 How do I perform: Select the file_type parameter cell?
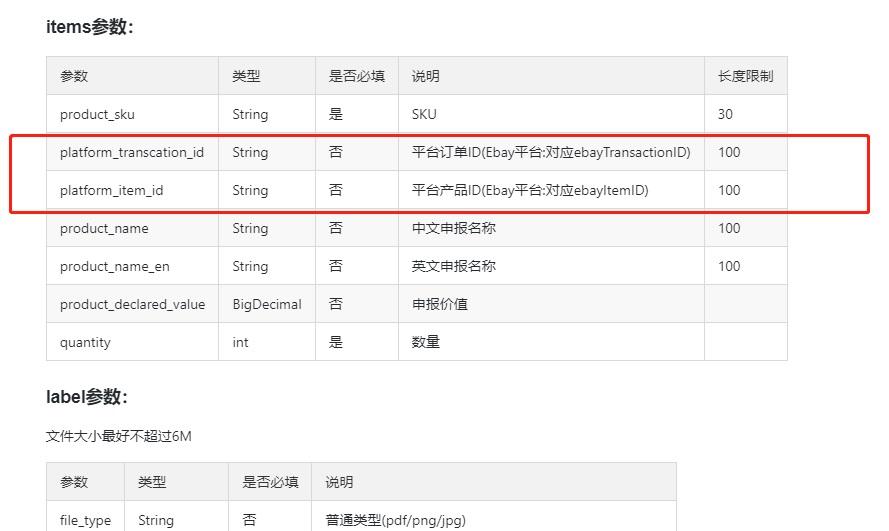pos(85,520)
